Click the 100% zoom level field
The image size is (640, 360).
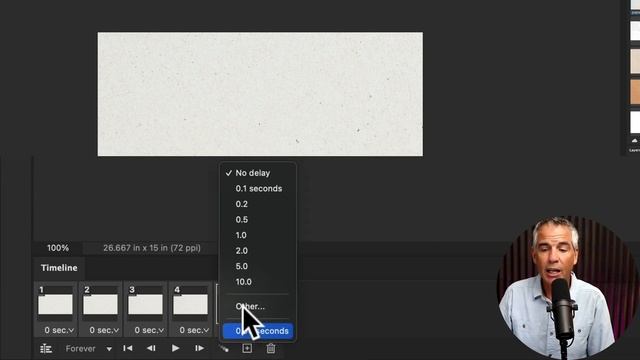[58, 248]
